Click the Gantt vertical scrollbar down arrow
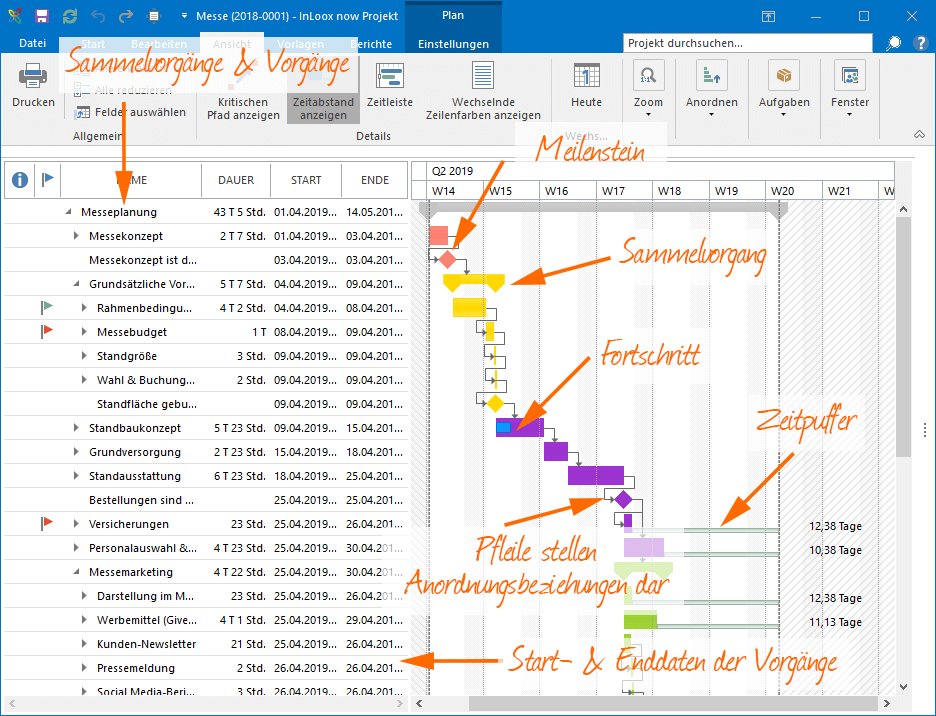The height and width of the screenshot is (716, 936). [903, 687]
